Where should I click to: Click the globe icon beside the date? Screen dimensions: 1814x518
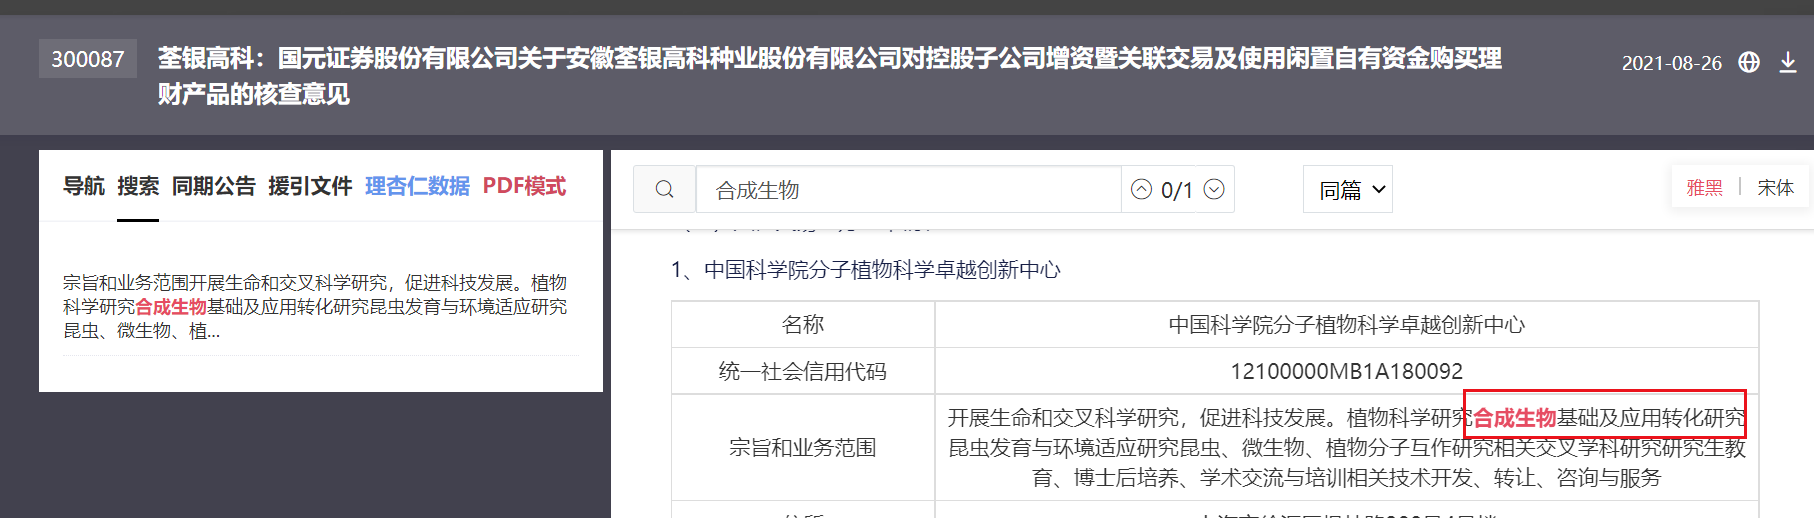[1749, 62]
